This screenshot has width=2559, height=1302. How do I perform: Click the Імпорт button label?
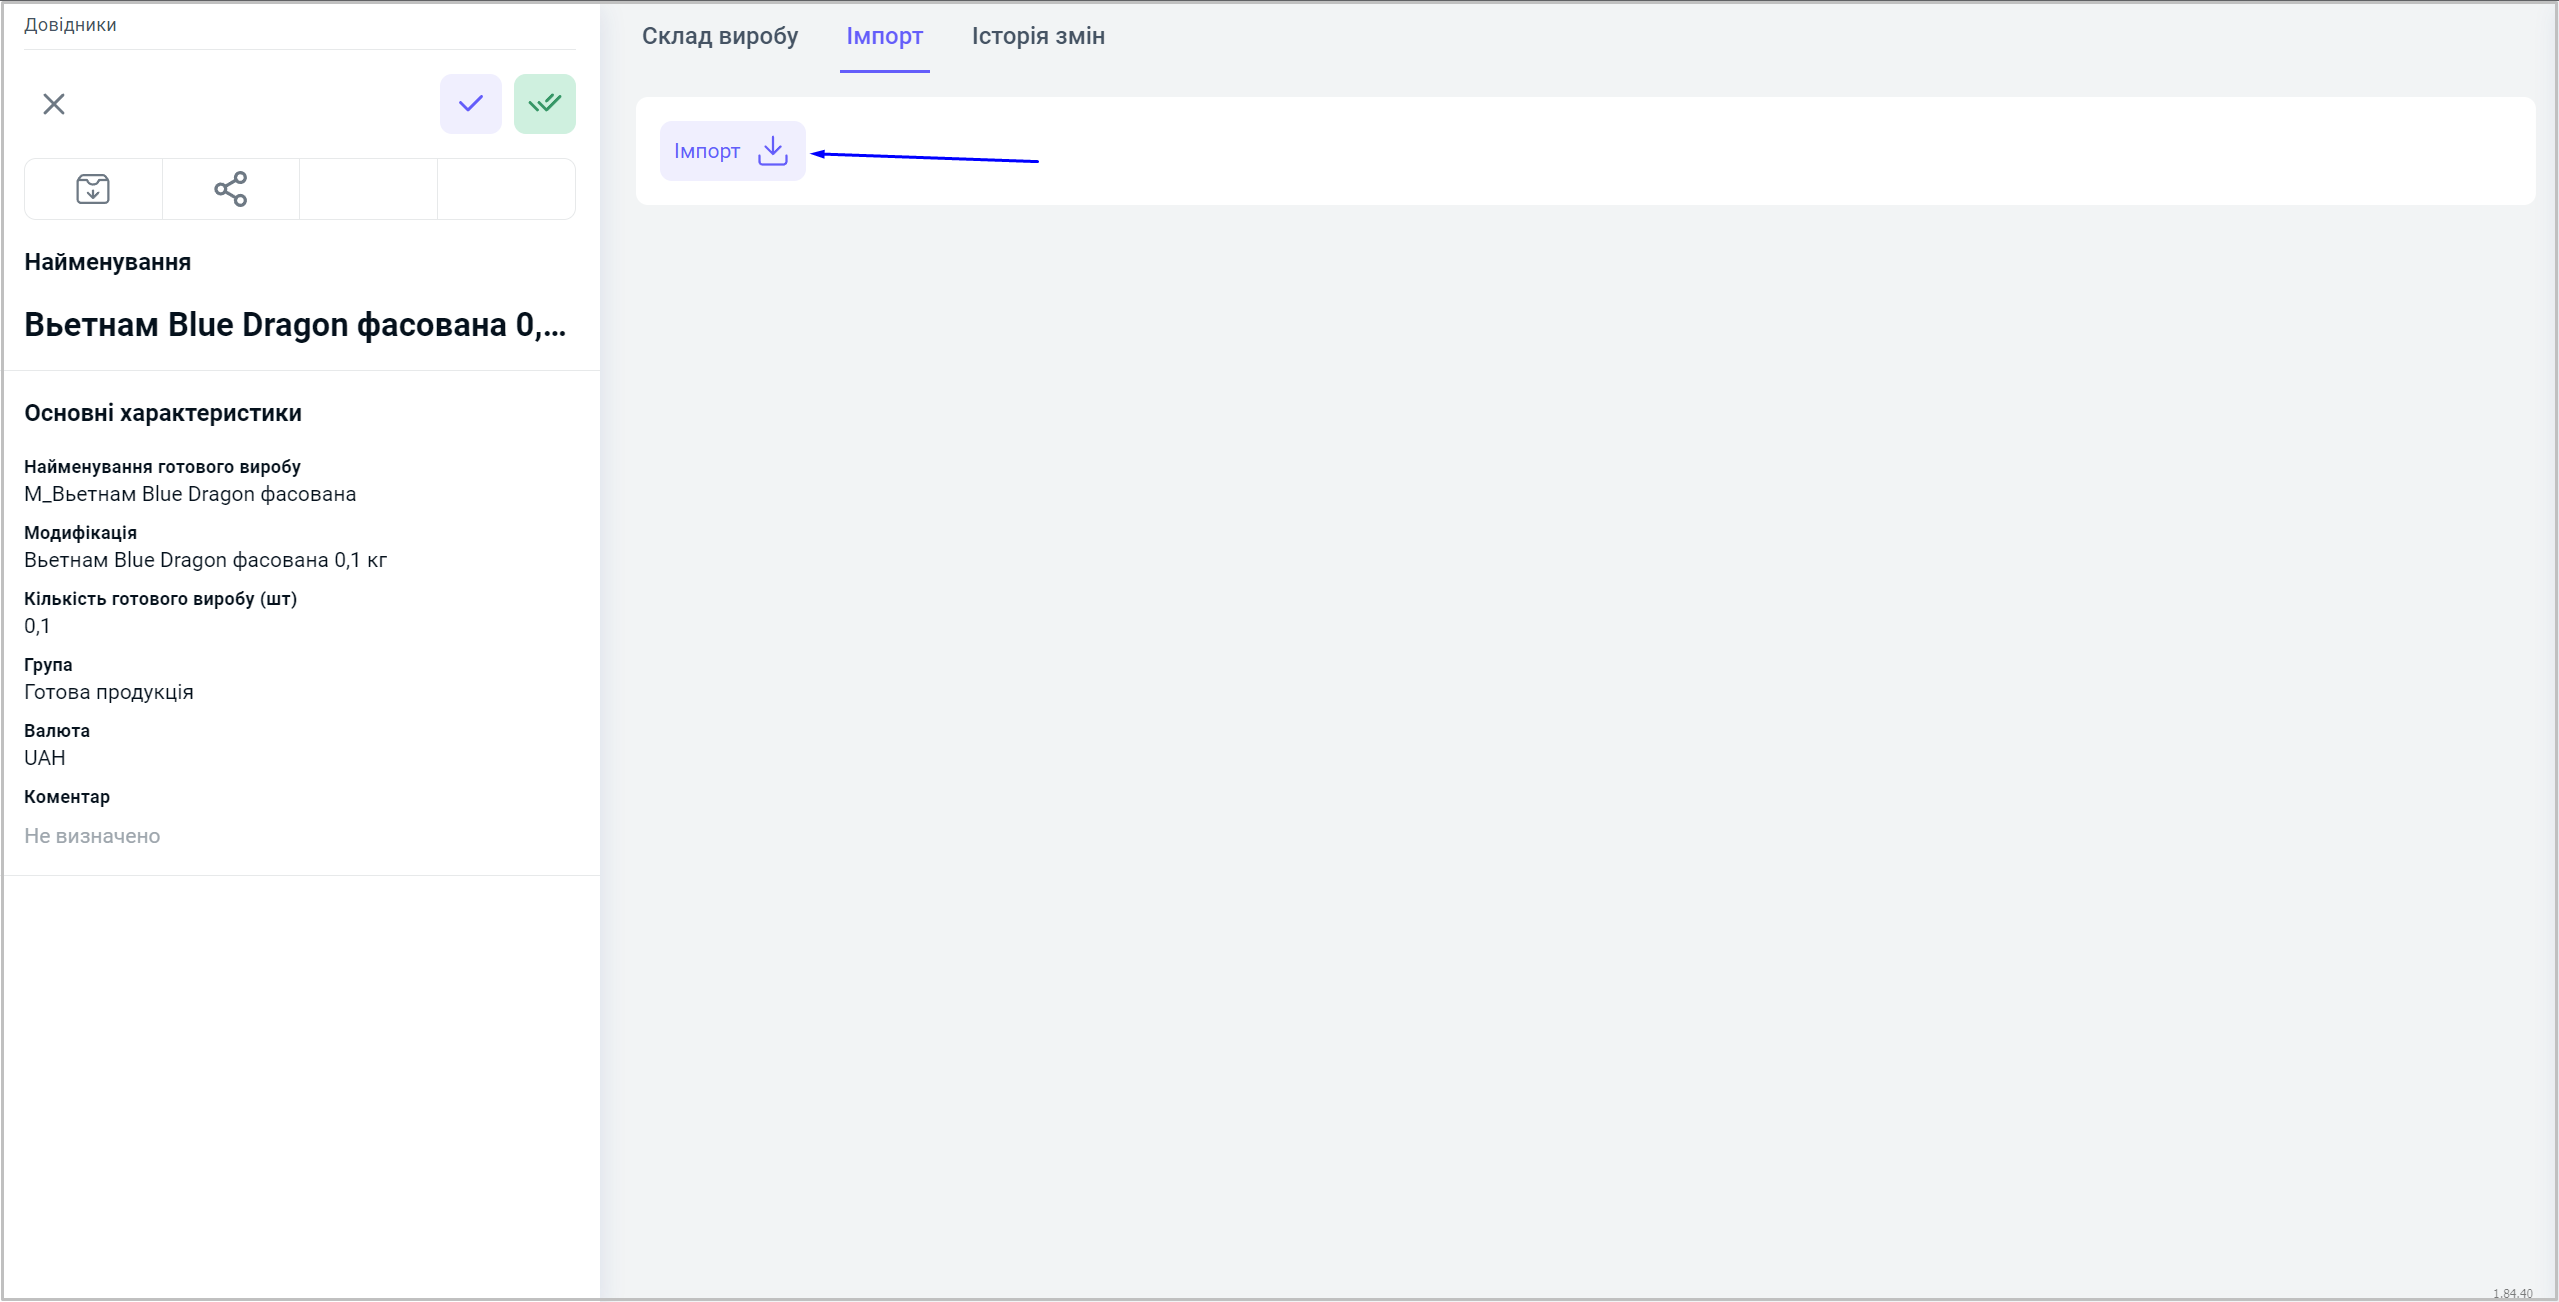click(707, 151)
